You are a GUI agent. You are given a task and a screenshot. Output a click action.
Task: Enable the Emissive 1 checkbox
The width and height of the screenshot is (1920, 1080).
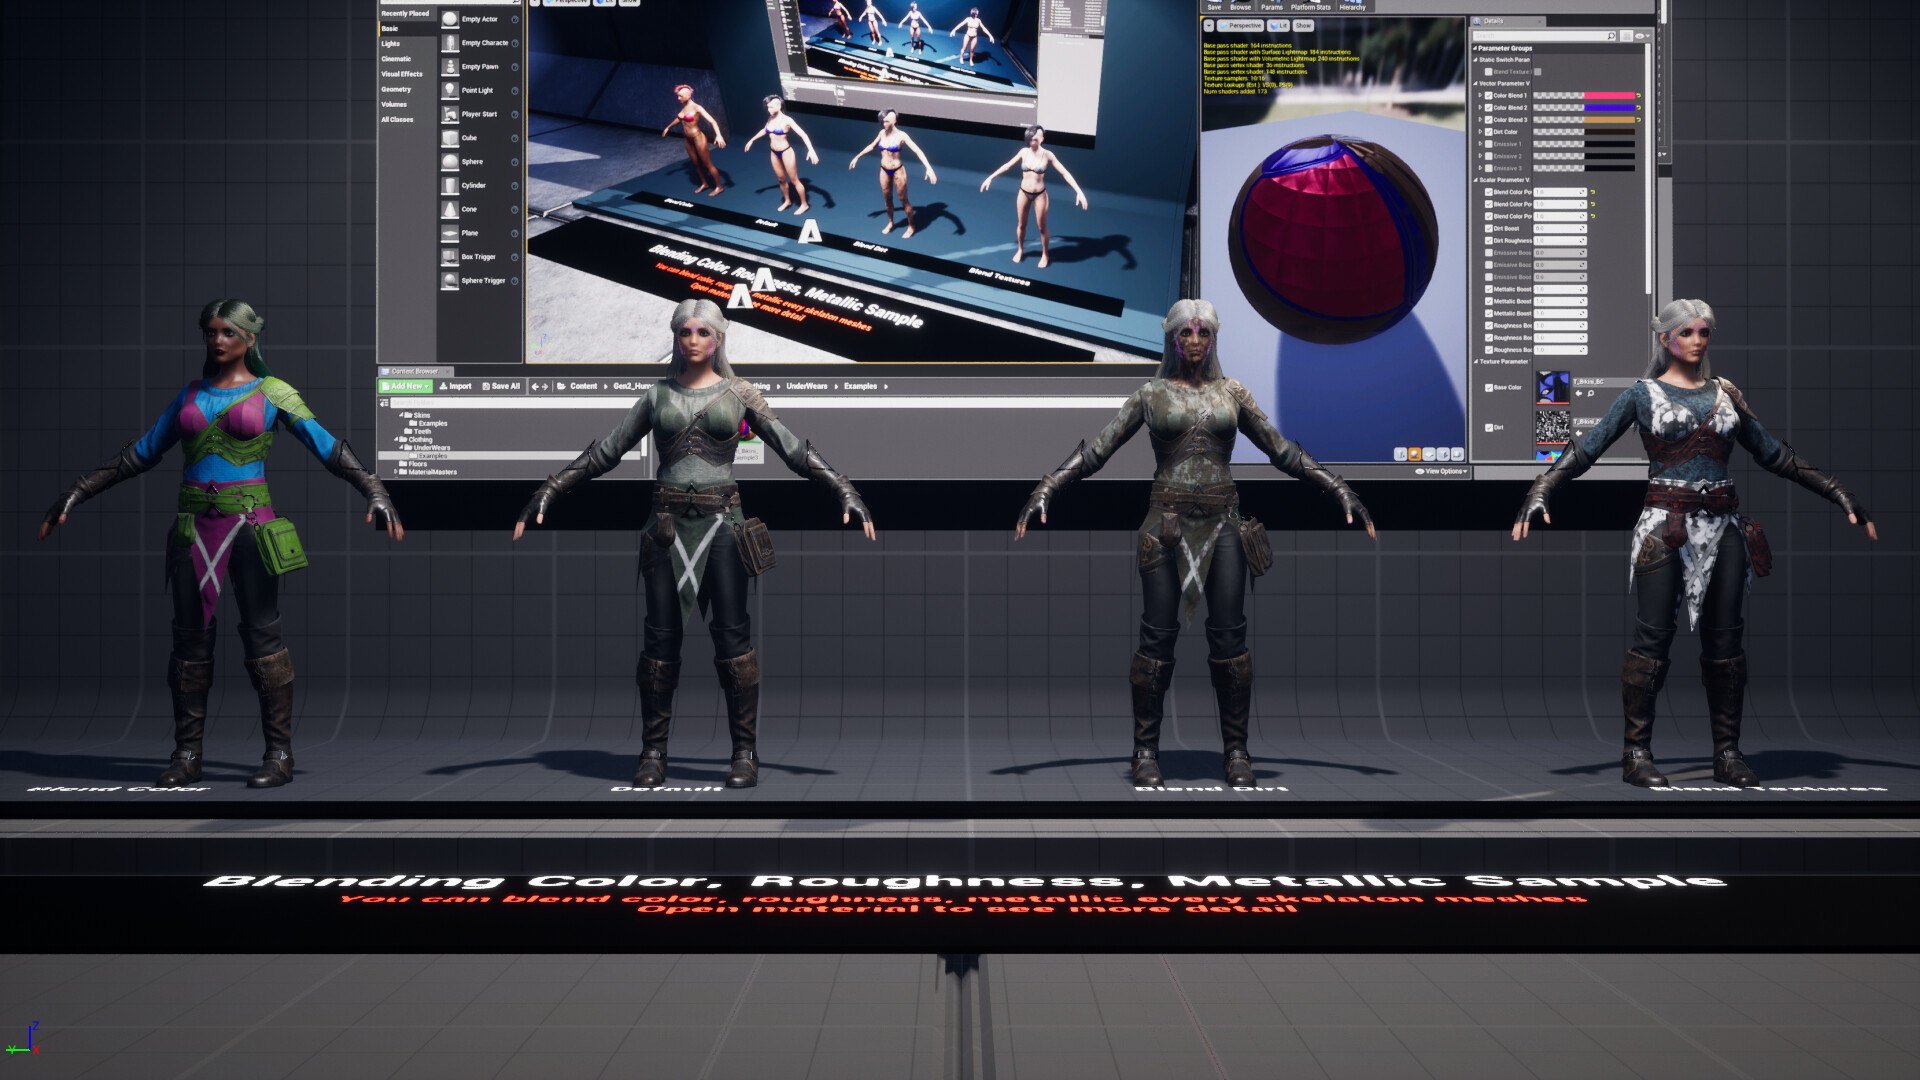[1488, 144]
